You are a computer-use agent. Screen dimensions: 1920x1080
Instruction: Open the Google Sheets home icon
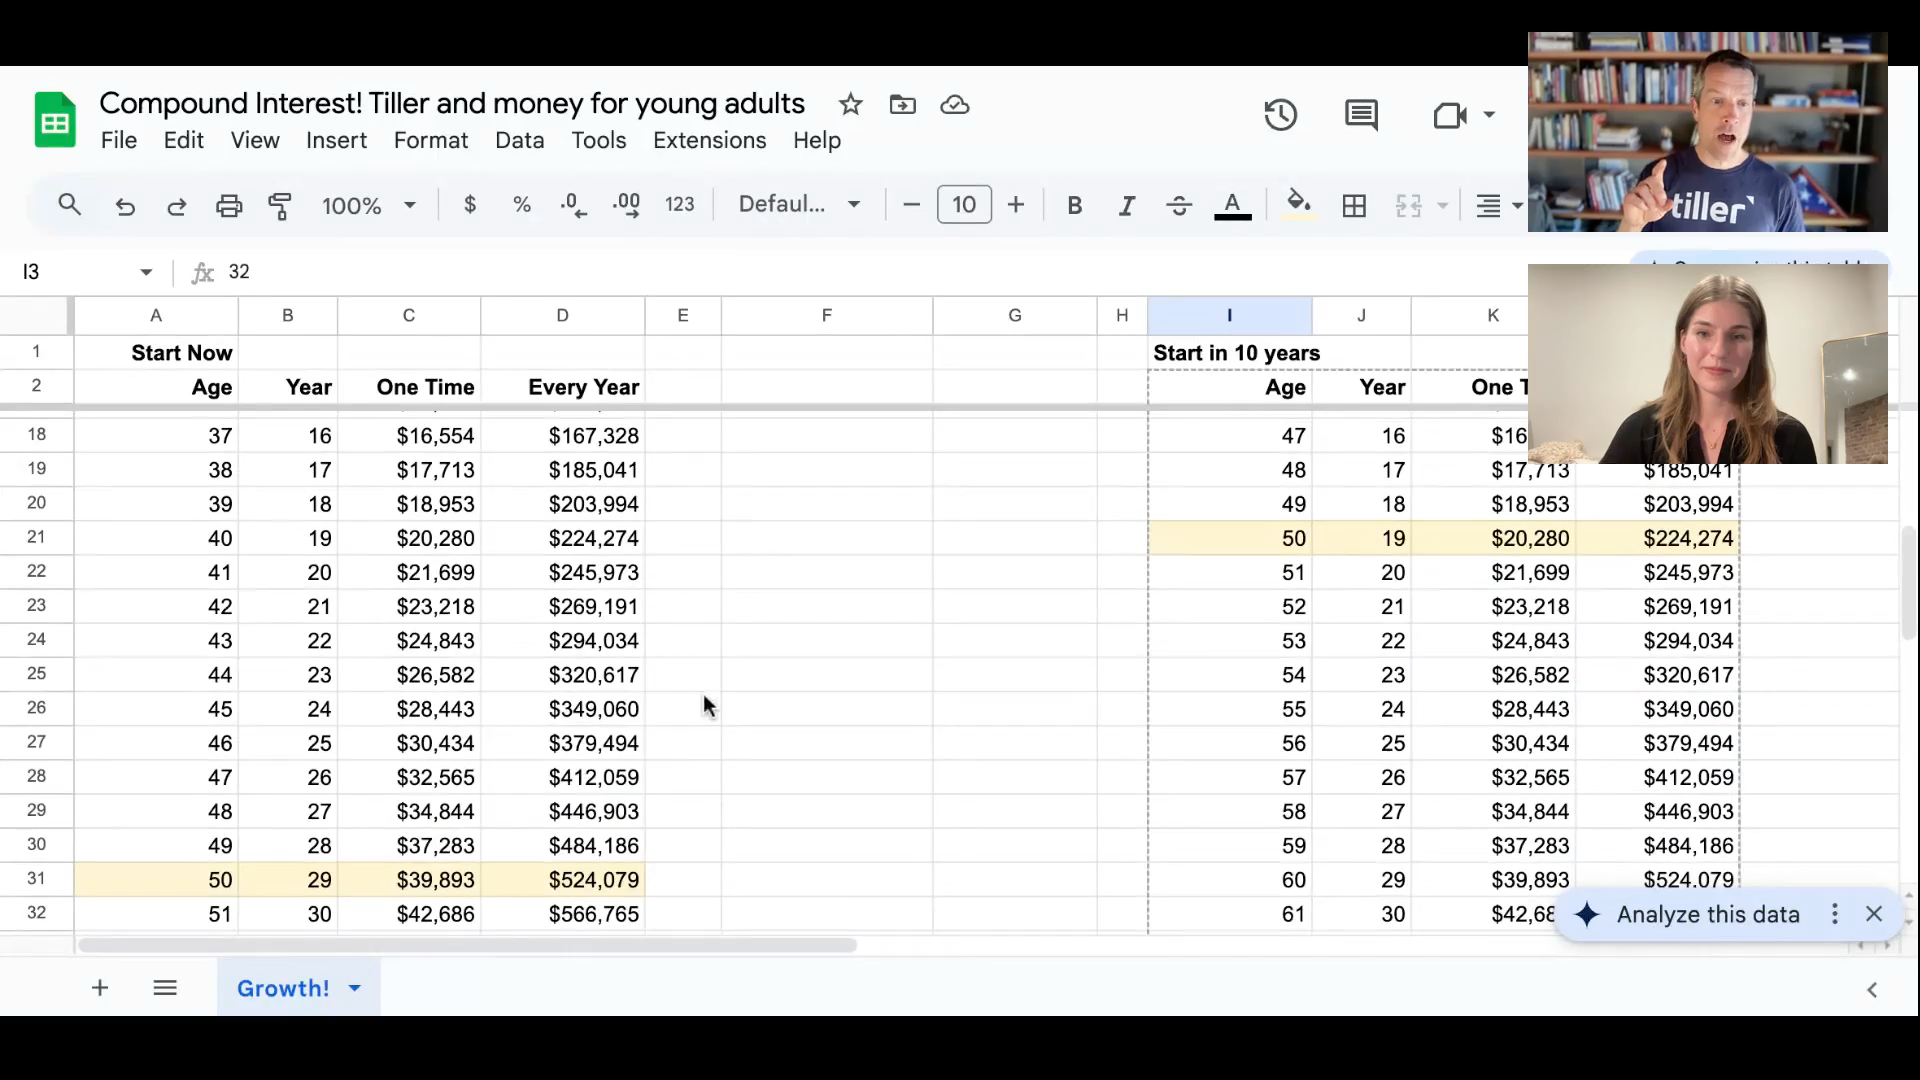(55, 120)
